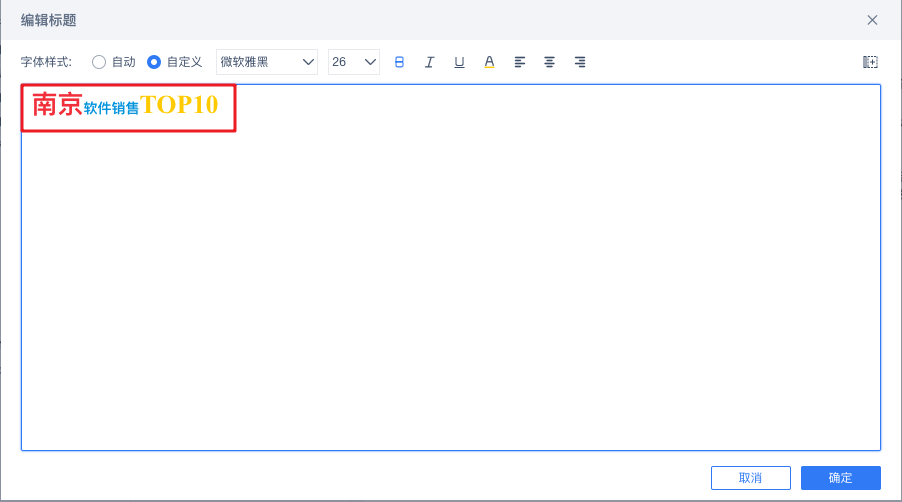
Task: Click 确定 to confirm title
Action: point(840,478)
